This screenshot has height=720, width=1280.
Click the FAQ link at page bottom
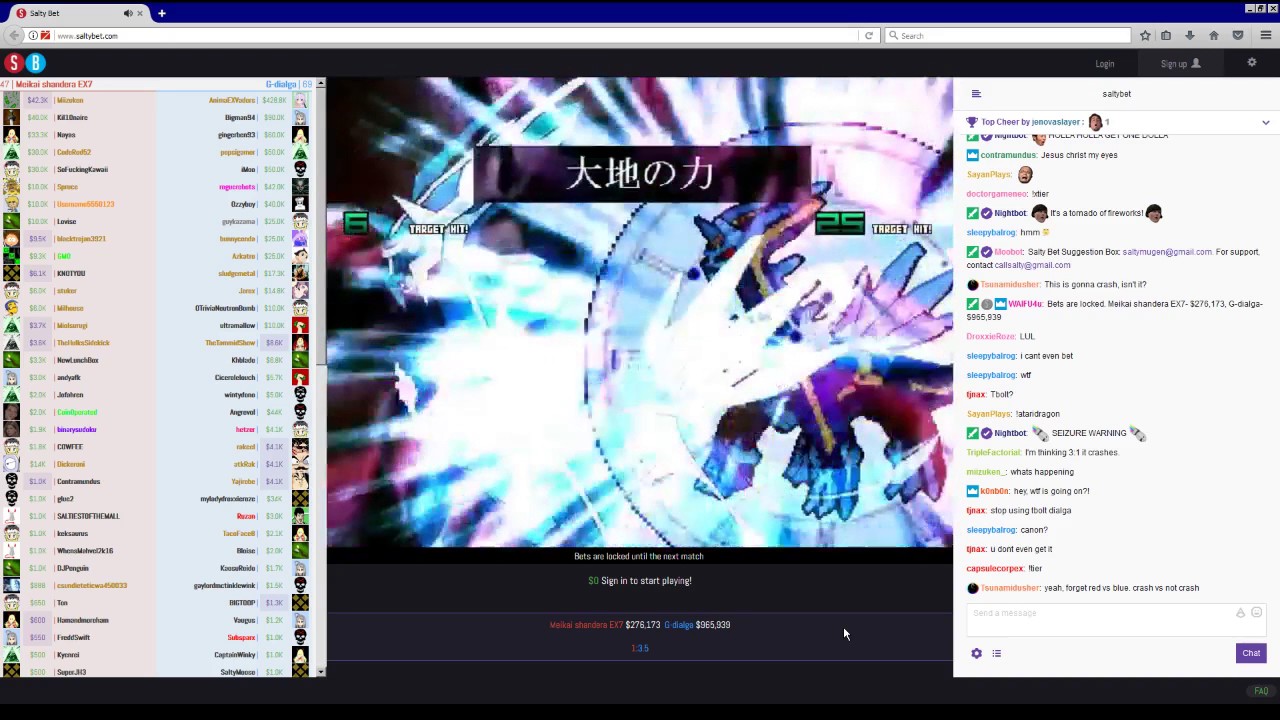click(1261, 691)
